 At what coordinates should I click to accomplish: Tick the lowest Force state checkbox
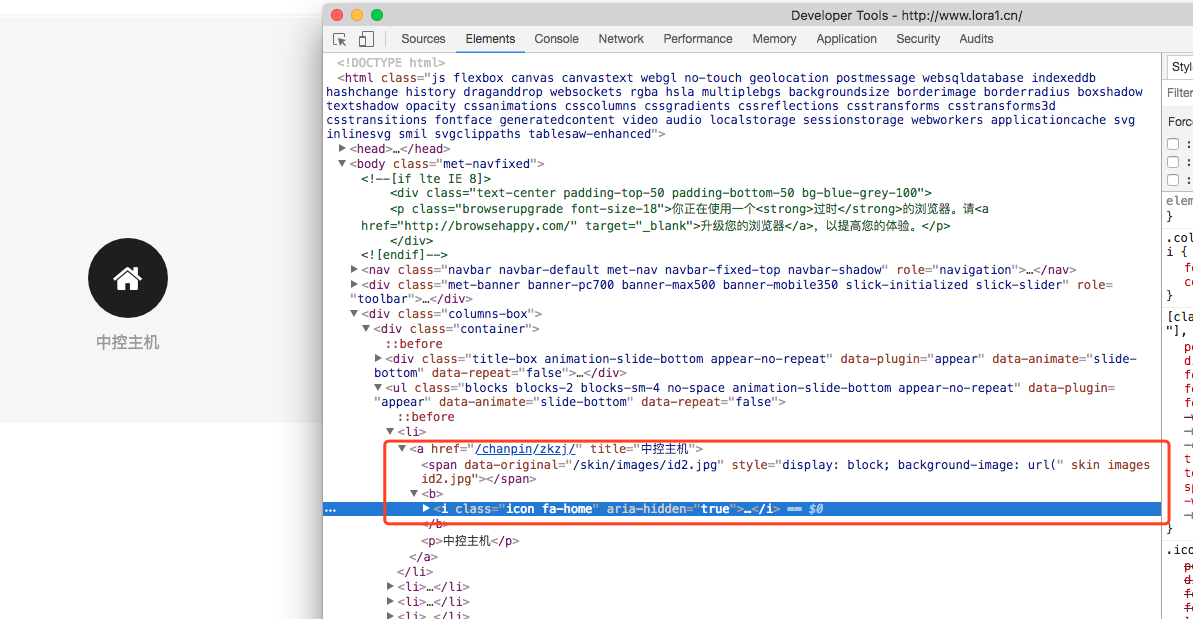point(1173,180)
